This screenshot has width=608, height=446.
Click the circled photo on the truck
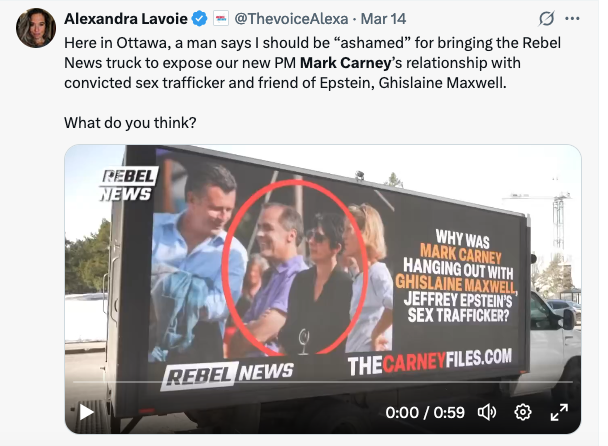[295, 268]
